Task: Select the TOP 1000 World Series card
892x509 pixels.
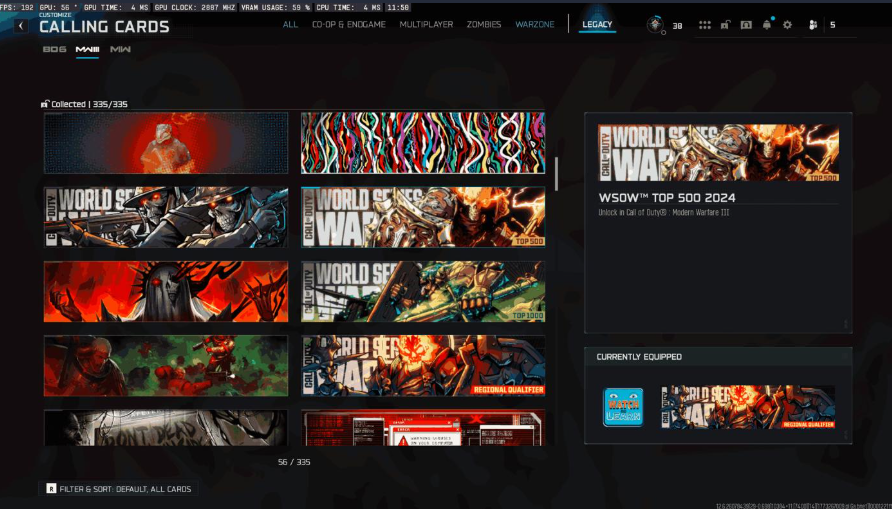Action: coord(423,291)
